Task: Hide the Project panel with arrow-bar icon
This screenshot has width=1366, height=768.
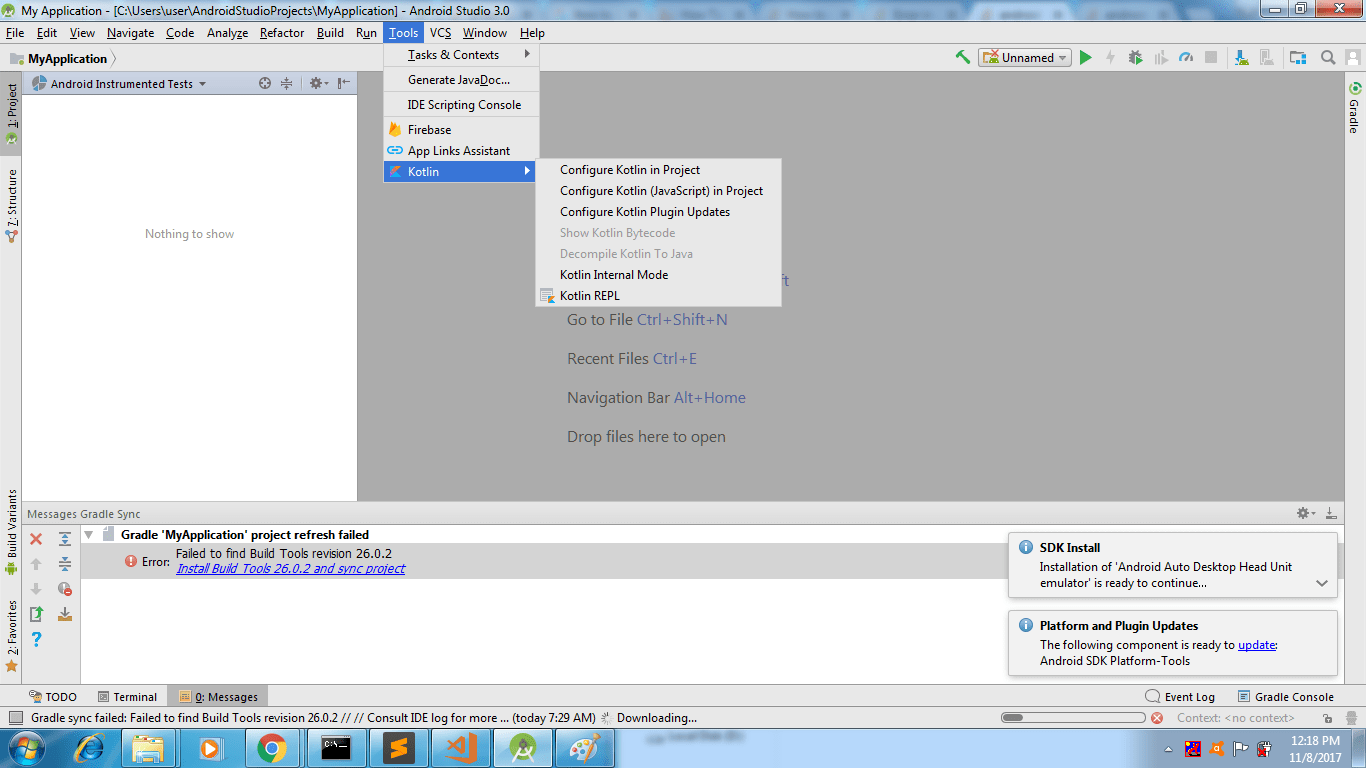Action: pyautogui.click(x=343, y=83)
